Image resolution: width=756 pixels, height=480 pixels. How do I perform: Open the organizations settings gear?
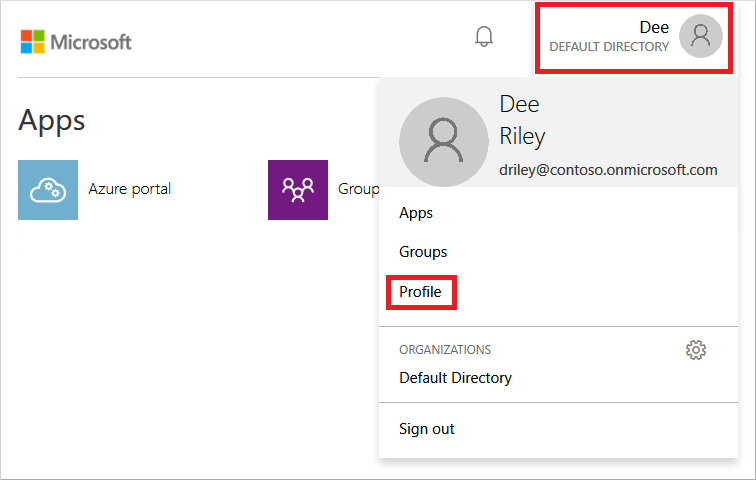(696, 350)
